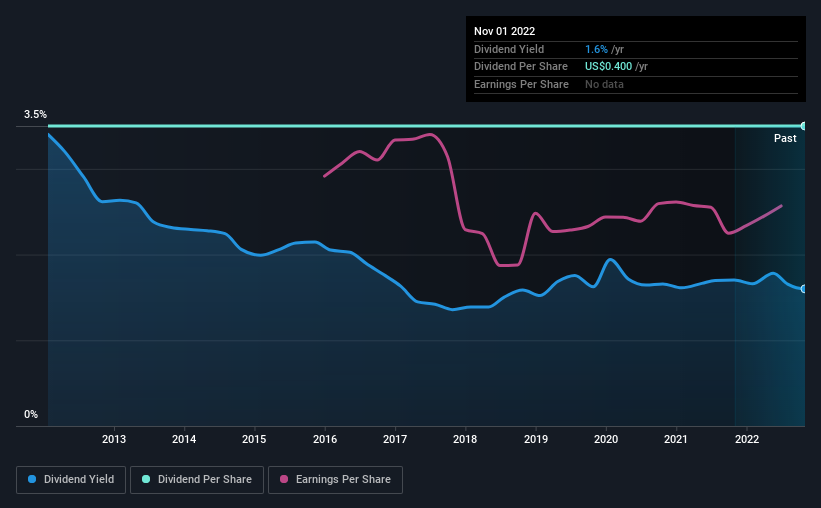
Task: Click the teal dividend line endpoint marker
Action: (804, 126)
